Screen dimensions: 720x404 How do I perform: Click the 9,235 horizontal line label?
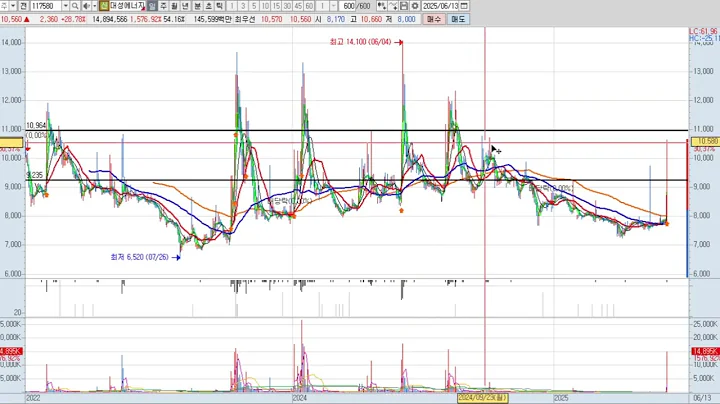[x=34, y=175]
